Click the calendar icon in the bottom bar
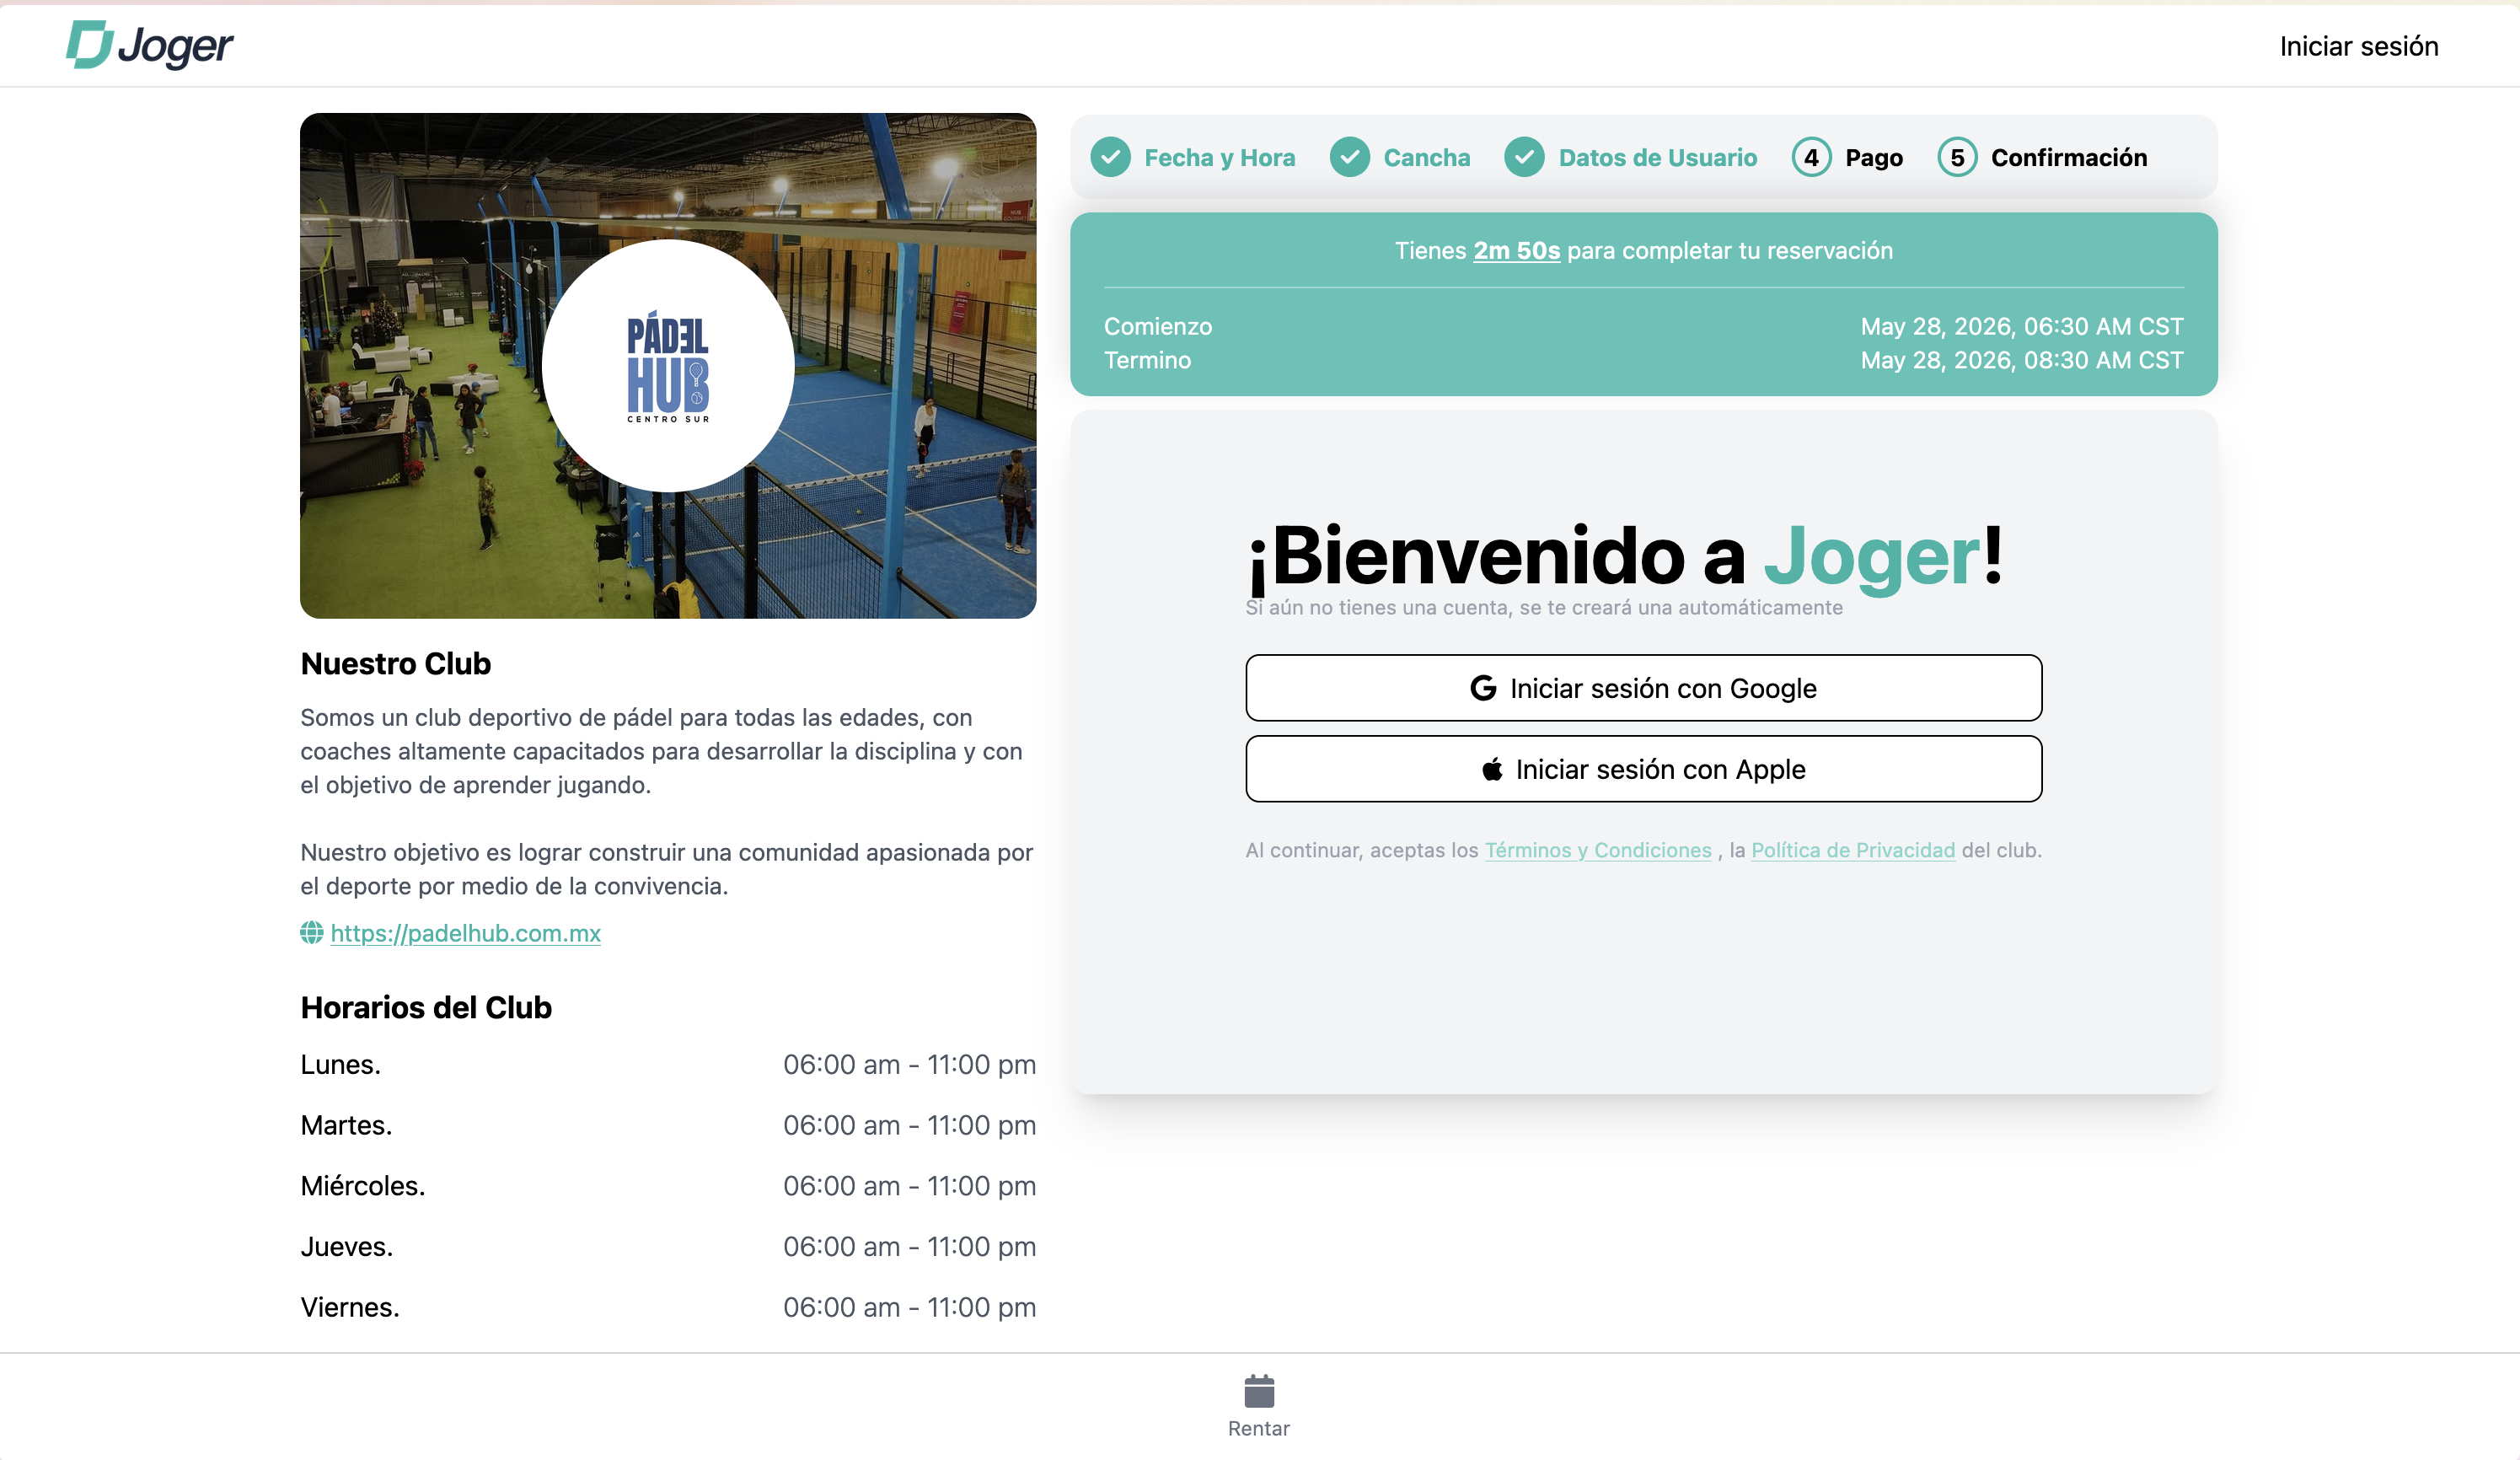Viewport: 2520px width, 1460px height. coord(1258,1391)
